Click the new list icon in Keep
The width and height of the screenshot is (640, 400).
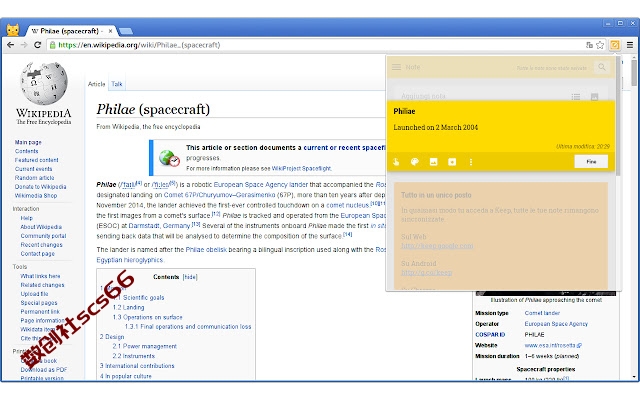(576, 97)
